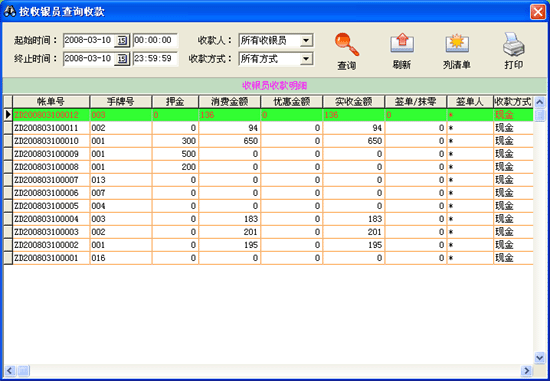Image resolution: width=550 pixels, height=381 pixels.
Task: Close the 按收银员查询收款 window
Action: (x=538, y=12)
